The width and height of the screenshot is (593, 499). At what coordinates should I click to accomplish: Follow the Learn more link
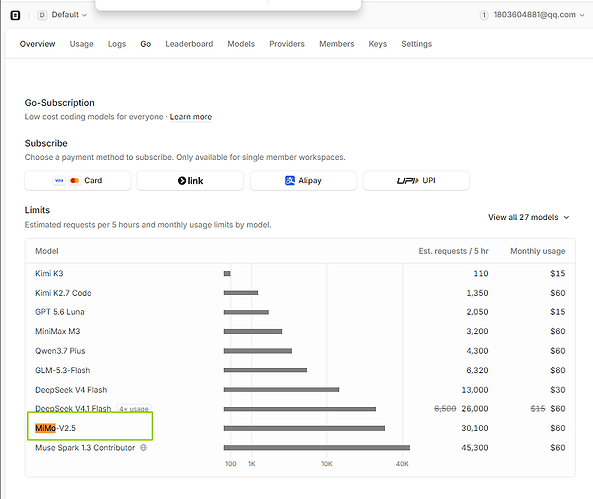pos(191,117)
